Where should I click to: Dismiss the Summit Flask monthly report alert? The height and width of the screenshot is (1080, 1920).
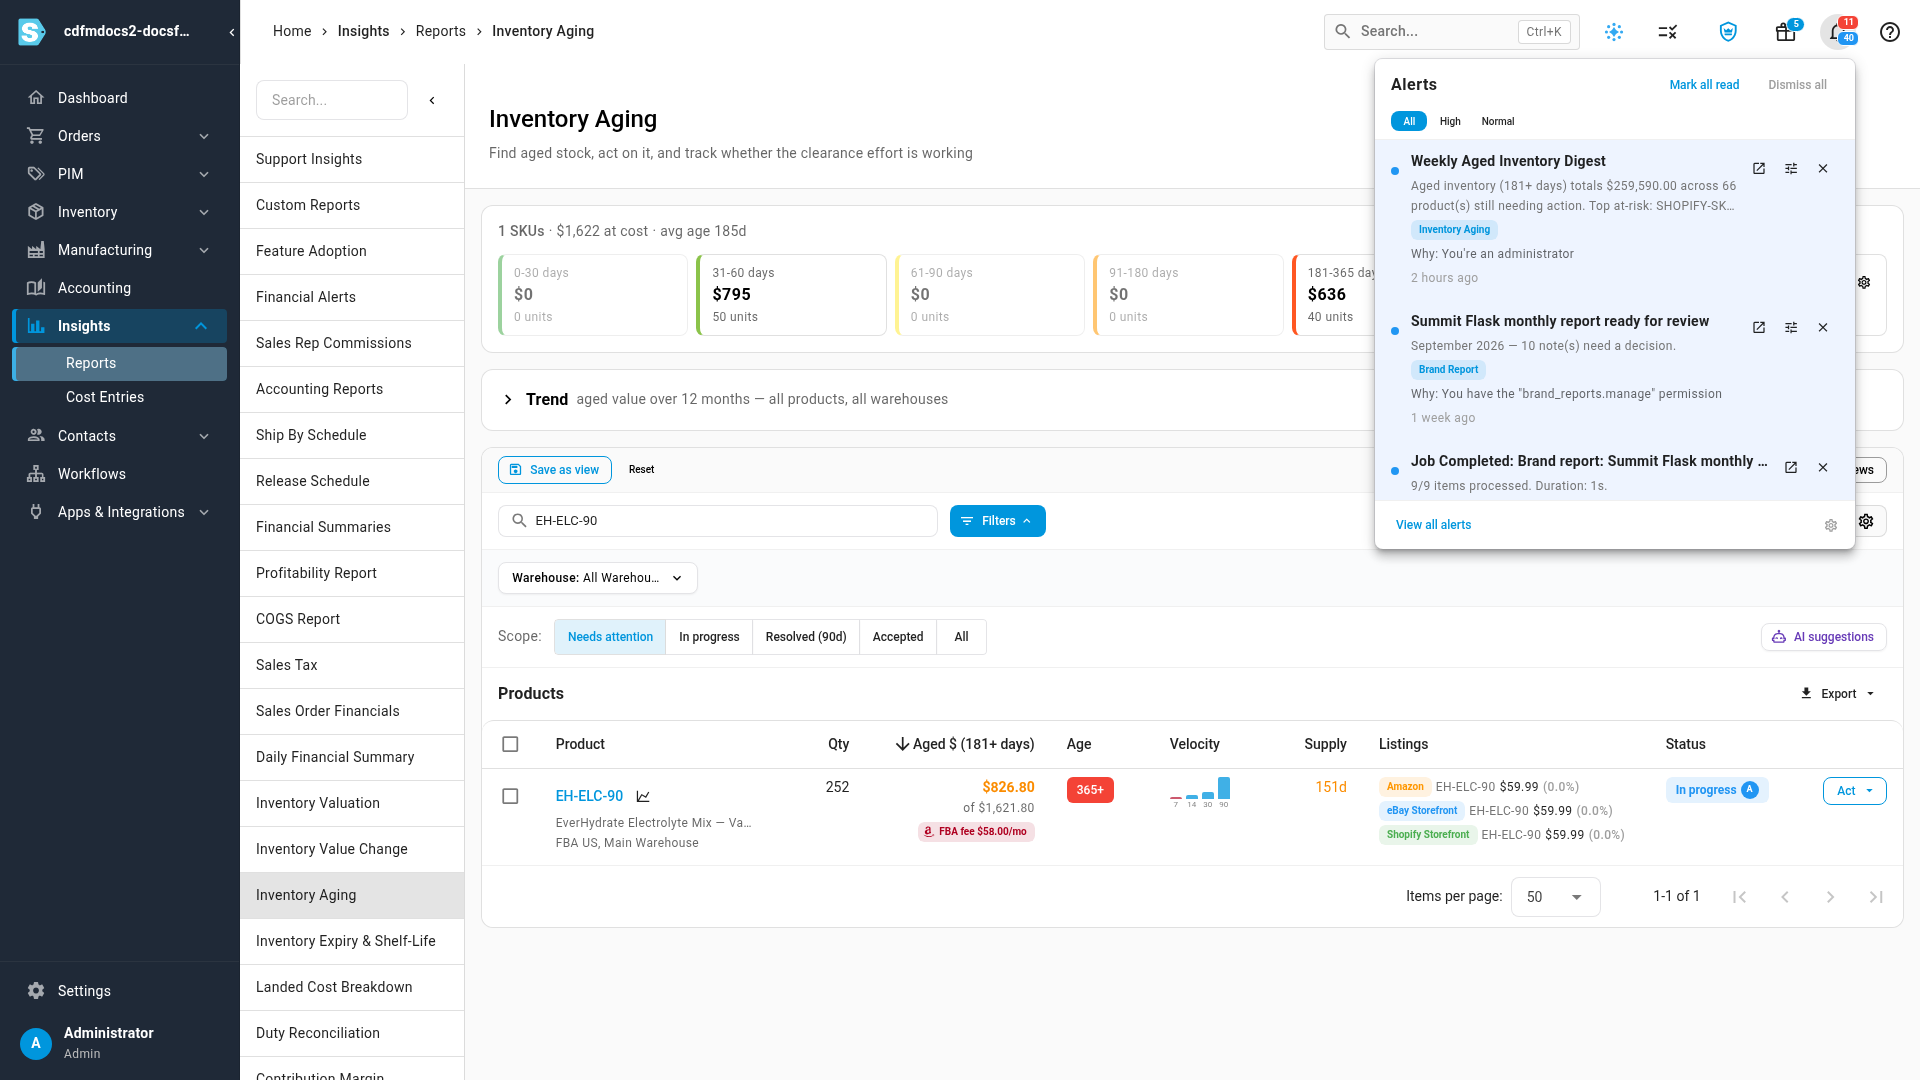pyautogui.click(x=1823, y=328)
